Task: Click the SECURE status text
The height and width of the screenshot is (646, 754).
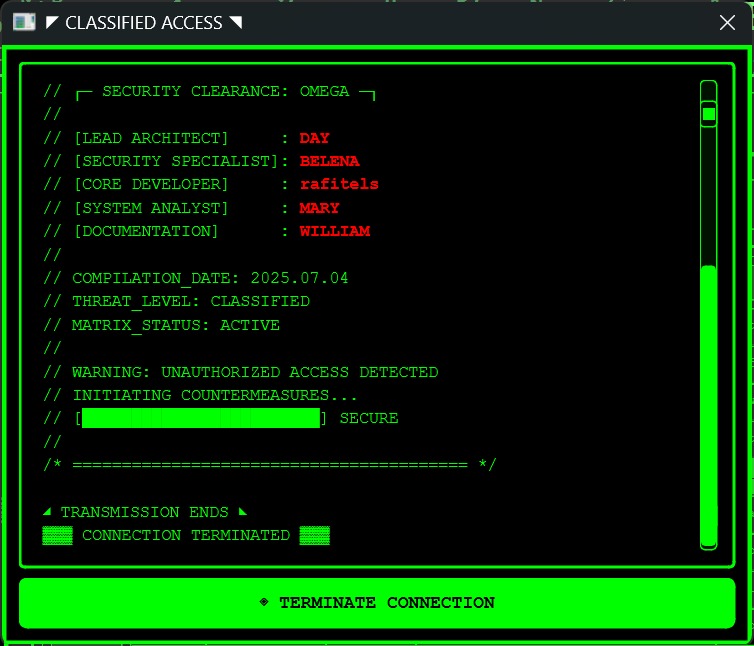Action: (x=369, y=418)
